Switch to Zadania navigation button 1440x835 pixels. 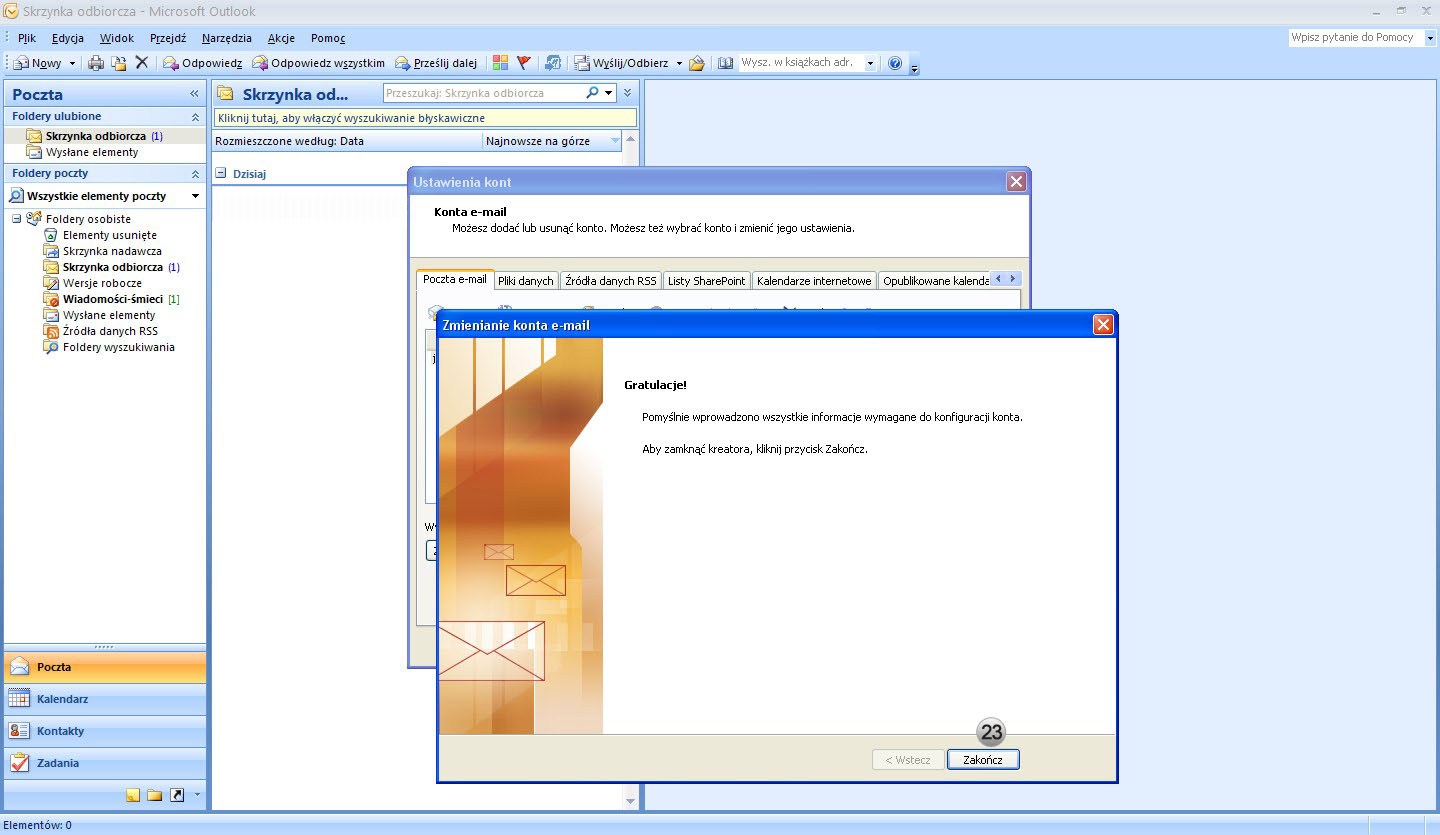[x=105, y=763]
